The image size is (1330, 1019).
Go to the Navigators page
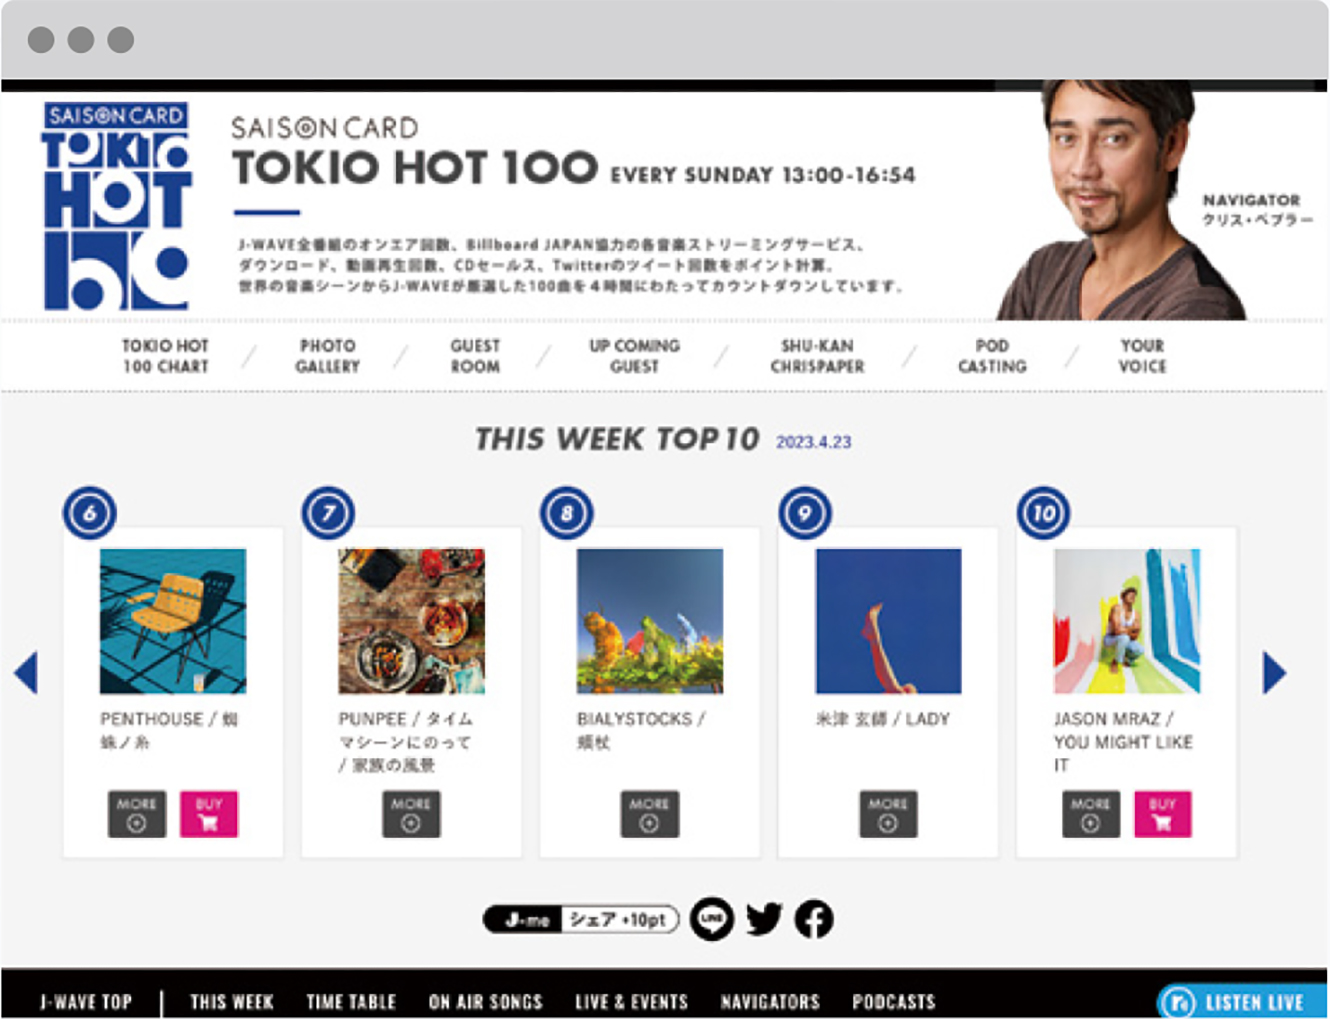770,1001
